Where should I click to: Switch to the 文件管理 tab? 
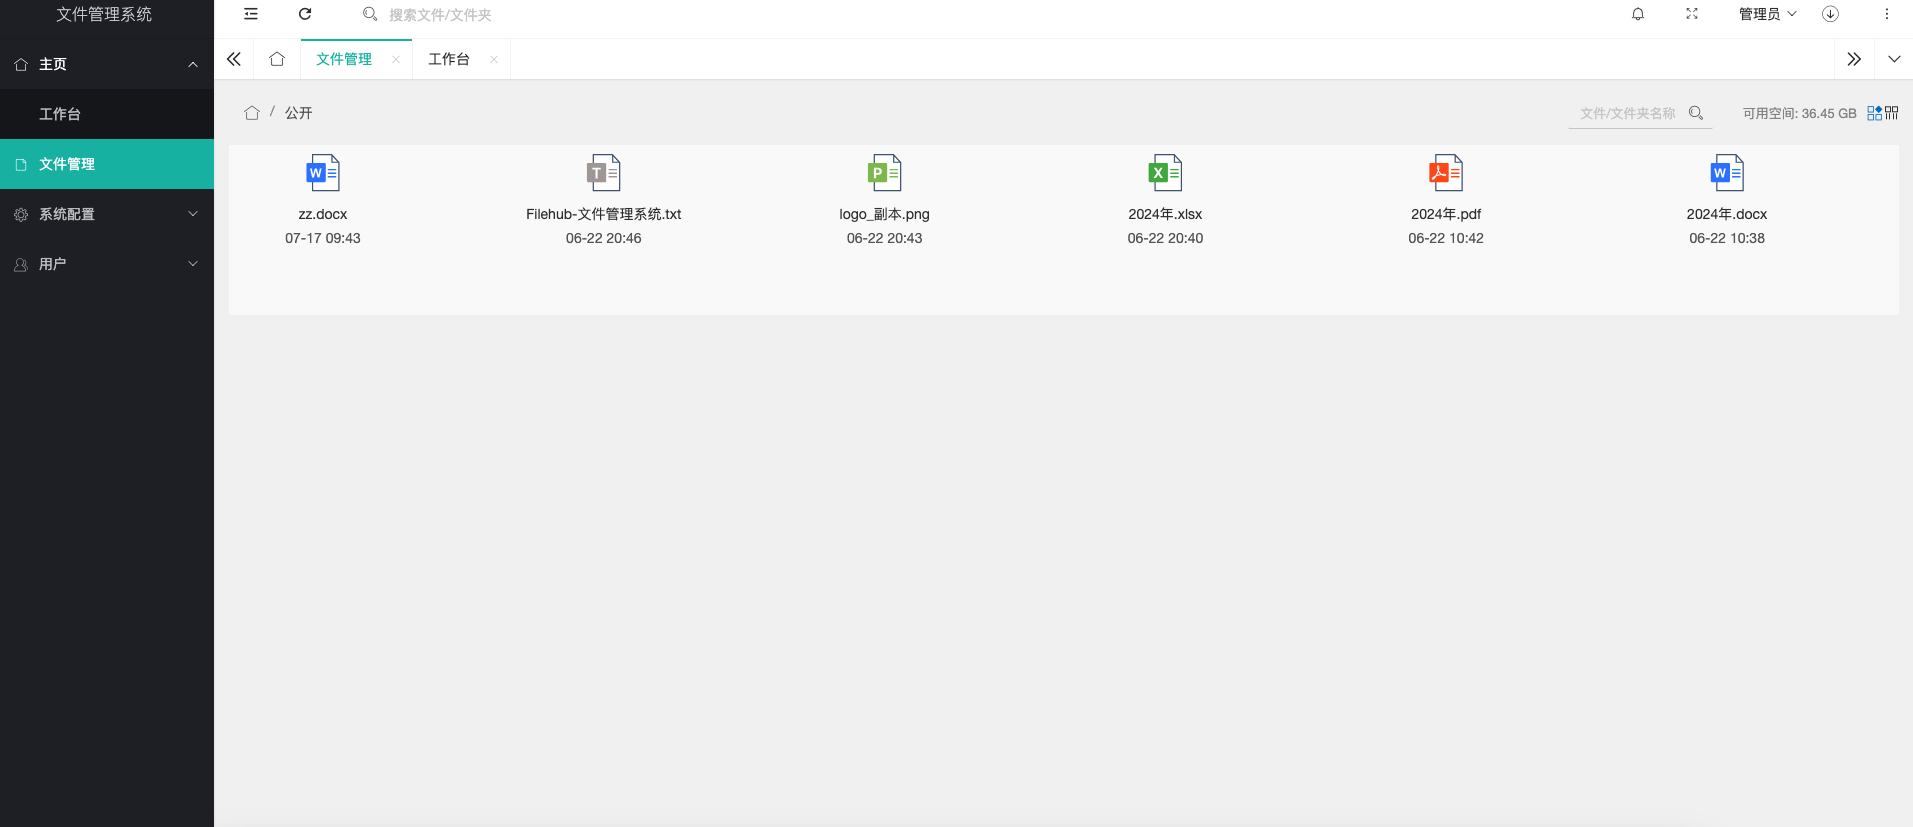[x=344, y=59]
